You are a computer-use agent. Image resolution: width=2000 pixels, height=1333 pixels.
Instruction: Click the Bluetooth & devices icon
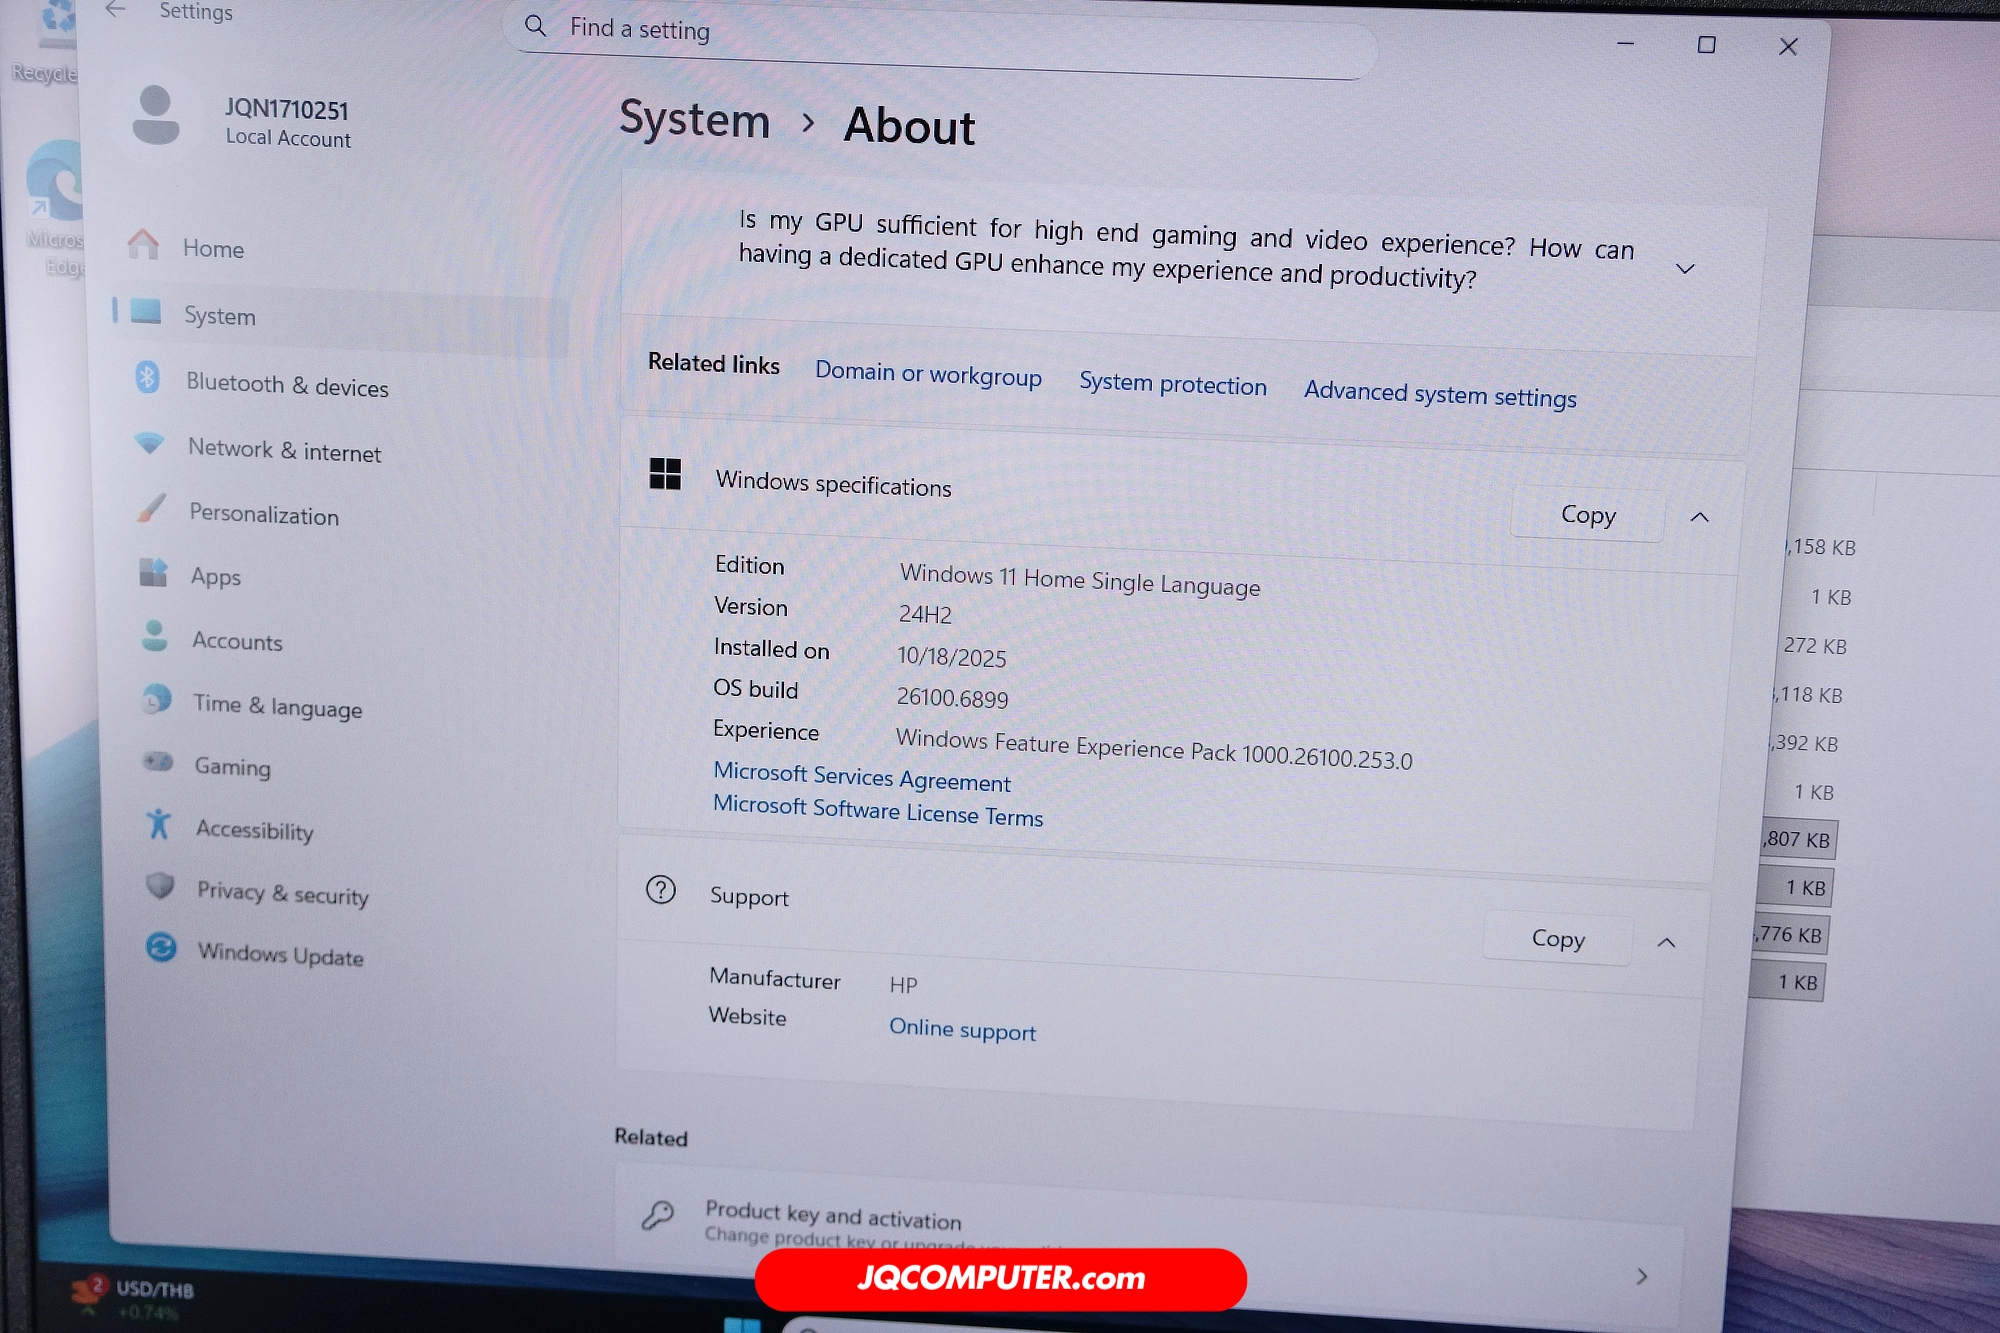(147, 378)
